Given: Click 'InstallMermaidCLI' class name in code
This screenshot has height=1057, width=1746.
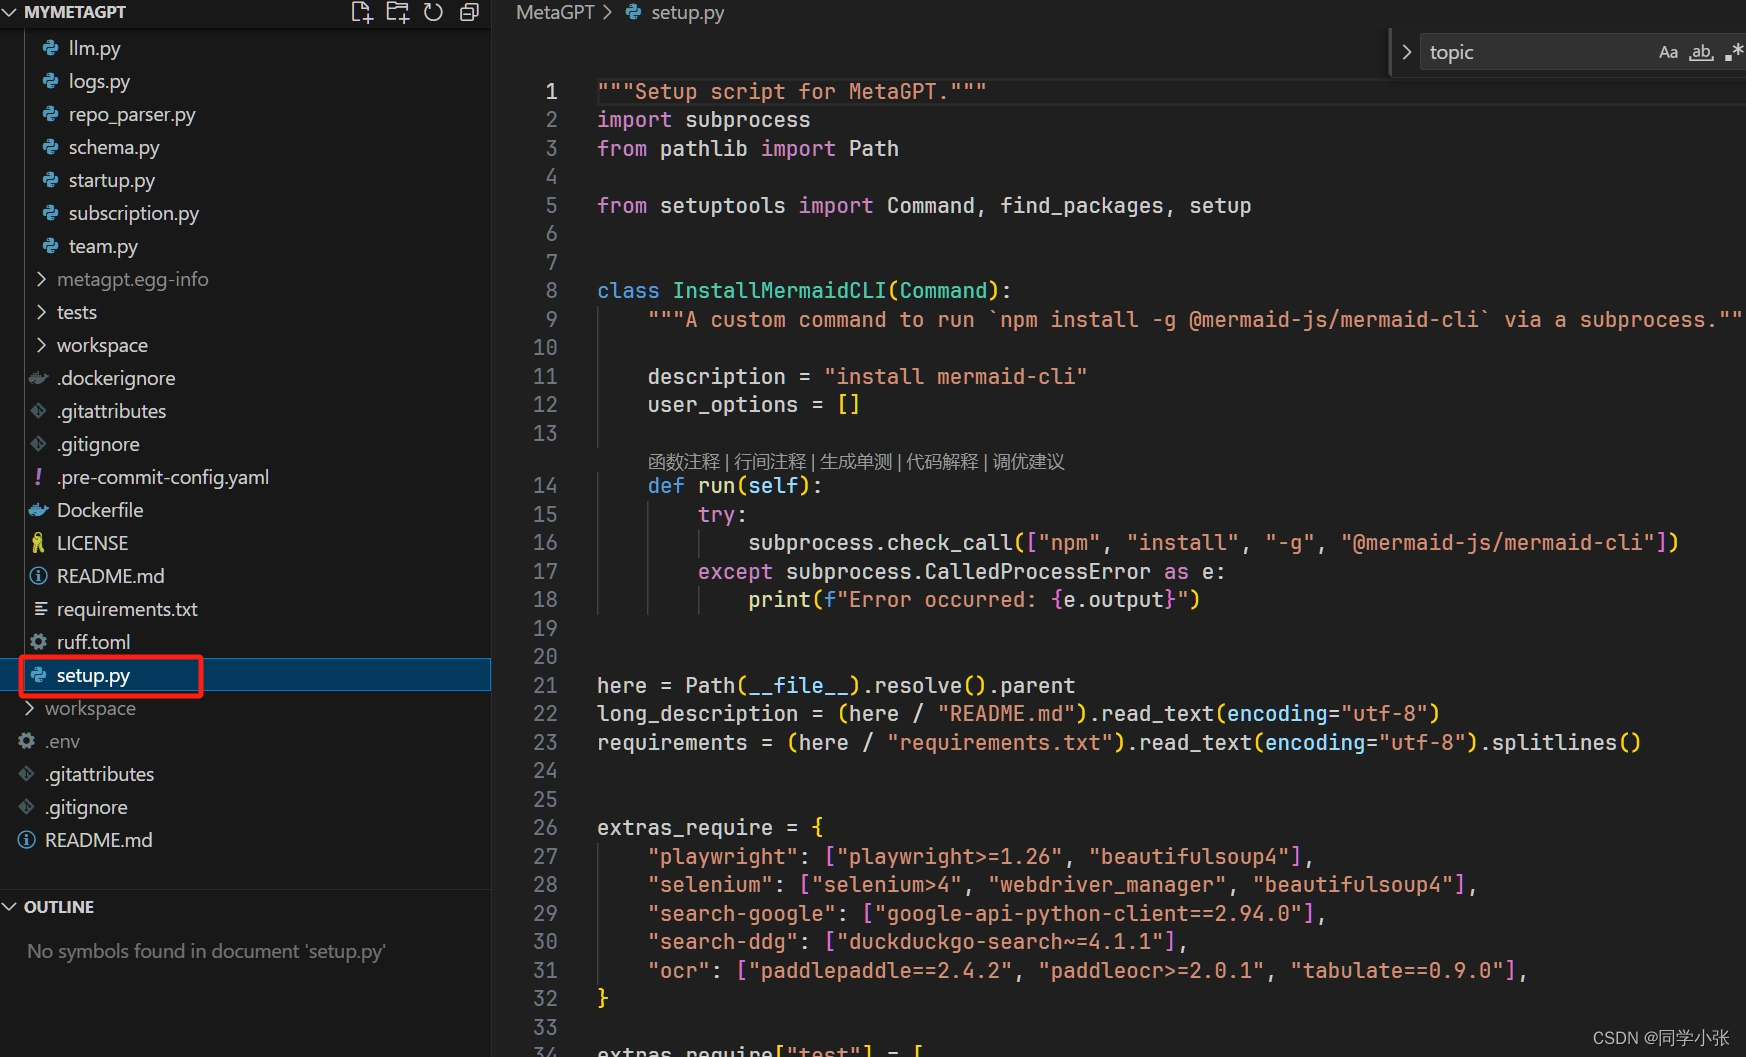Looking at the screenshot, I should [x=779, y=291].
